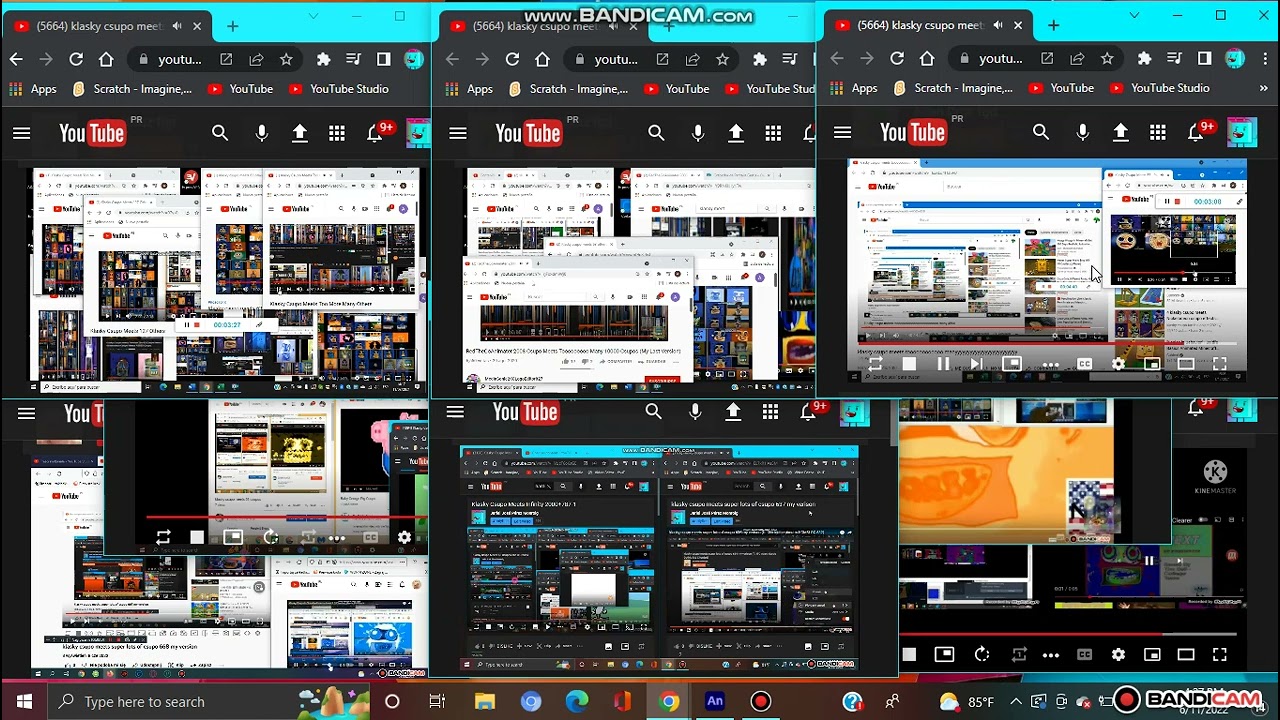The image size is (1280, 720).
Task: Open the Chrome profile avatar in the top-right window
Action: tap(1234, 58)
